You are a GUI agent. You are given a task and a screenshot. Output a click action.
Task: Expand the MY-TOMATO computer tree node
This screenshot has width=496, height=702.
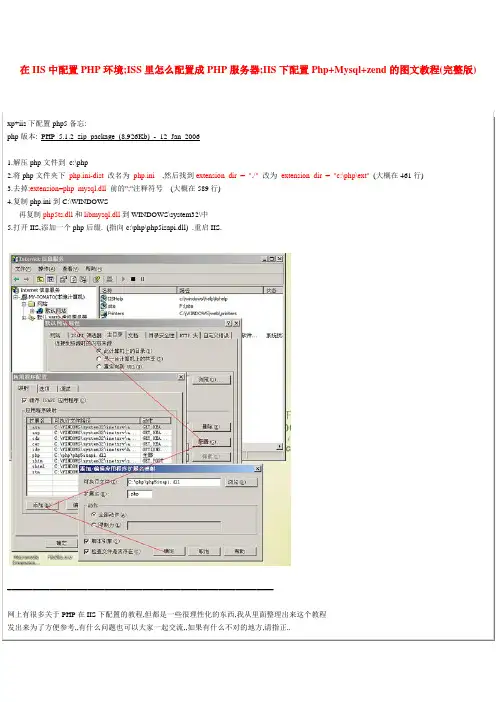16,297
